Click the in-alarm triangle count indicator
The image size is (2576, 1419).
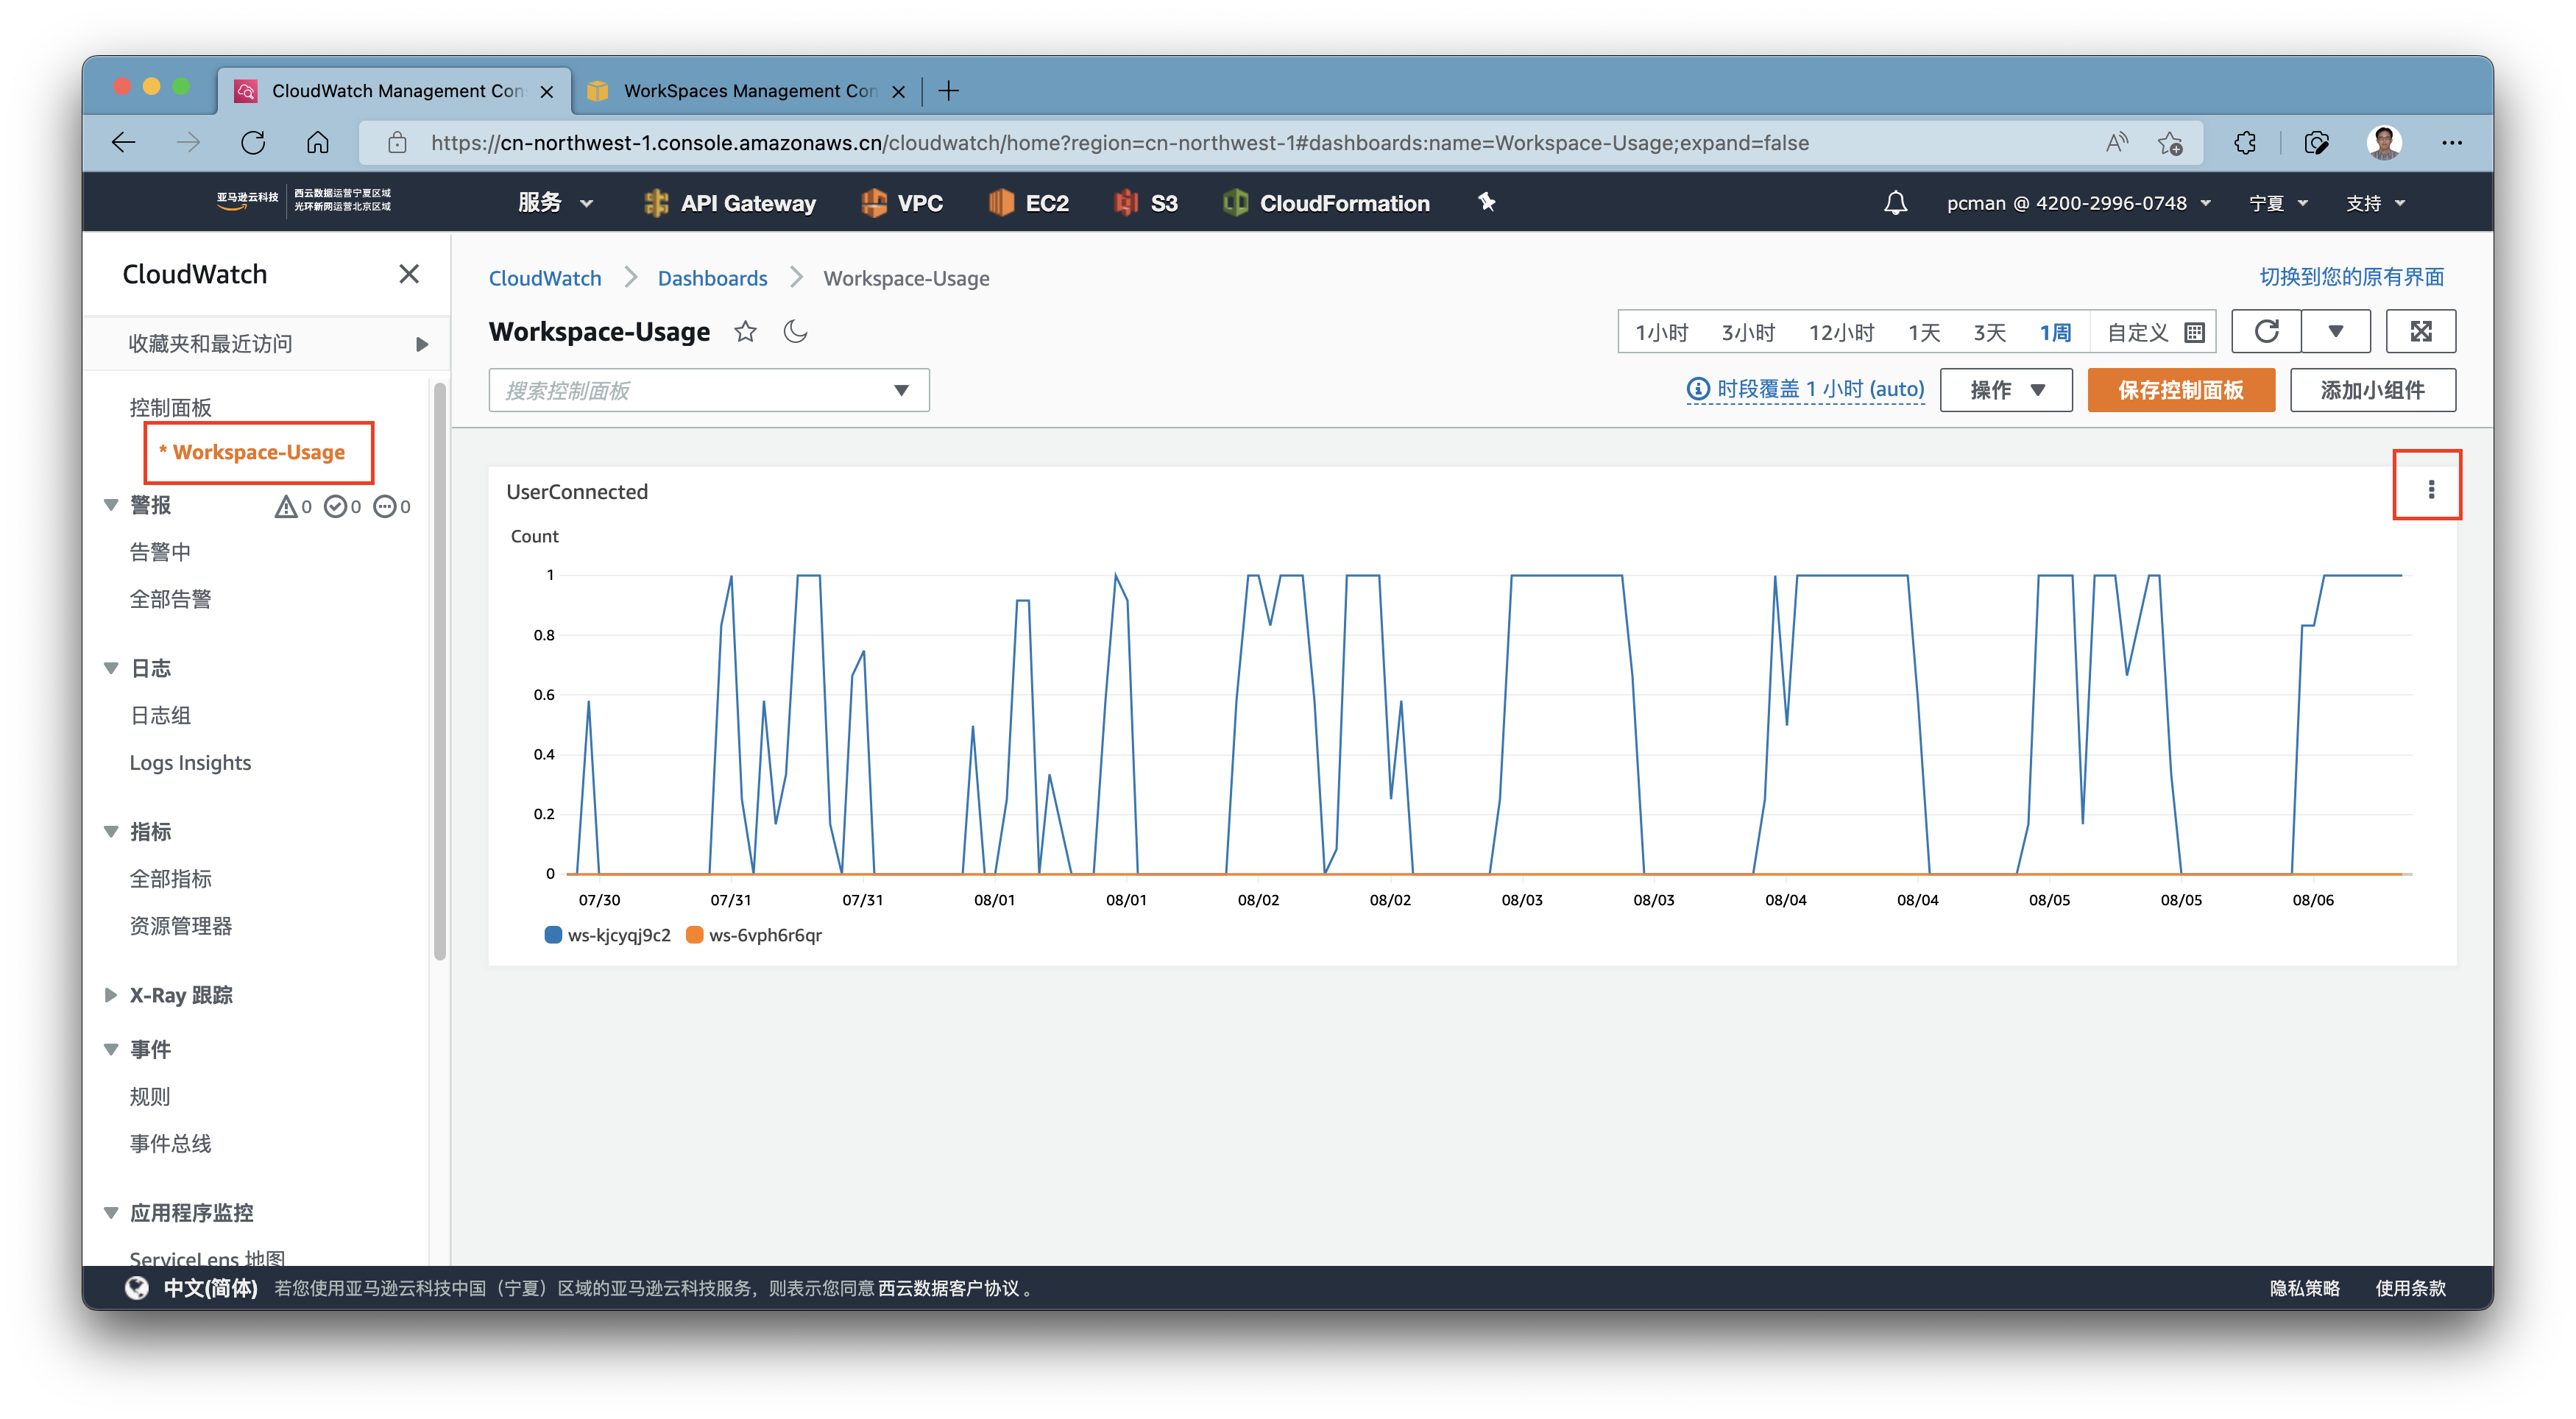point(293,507)
